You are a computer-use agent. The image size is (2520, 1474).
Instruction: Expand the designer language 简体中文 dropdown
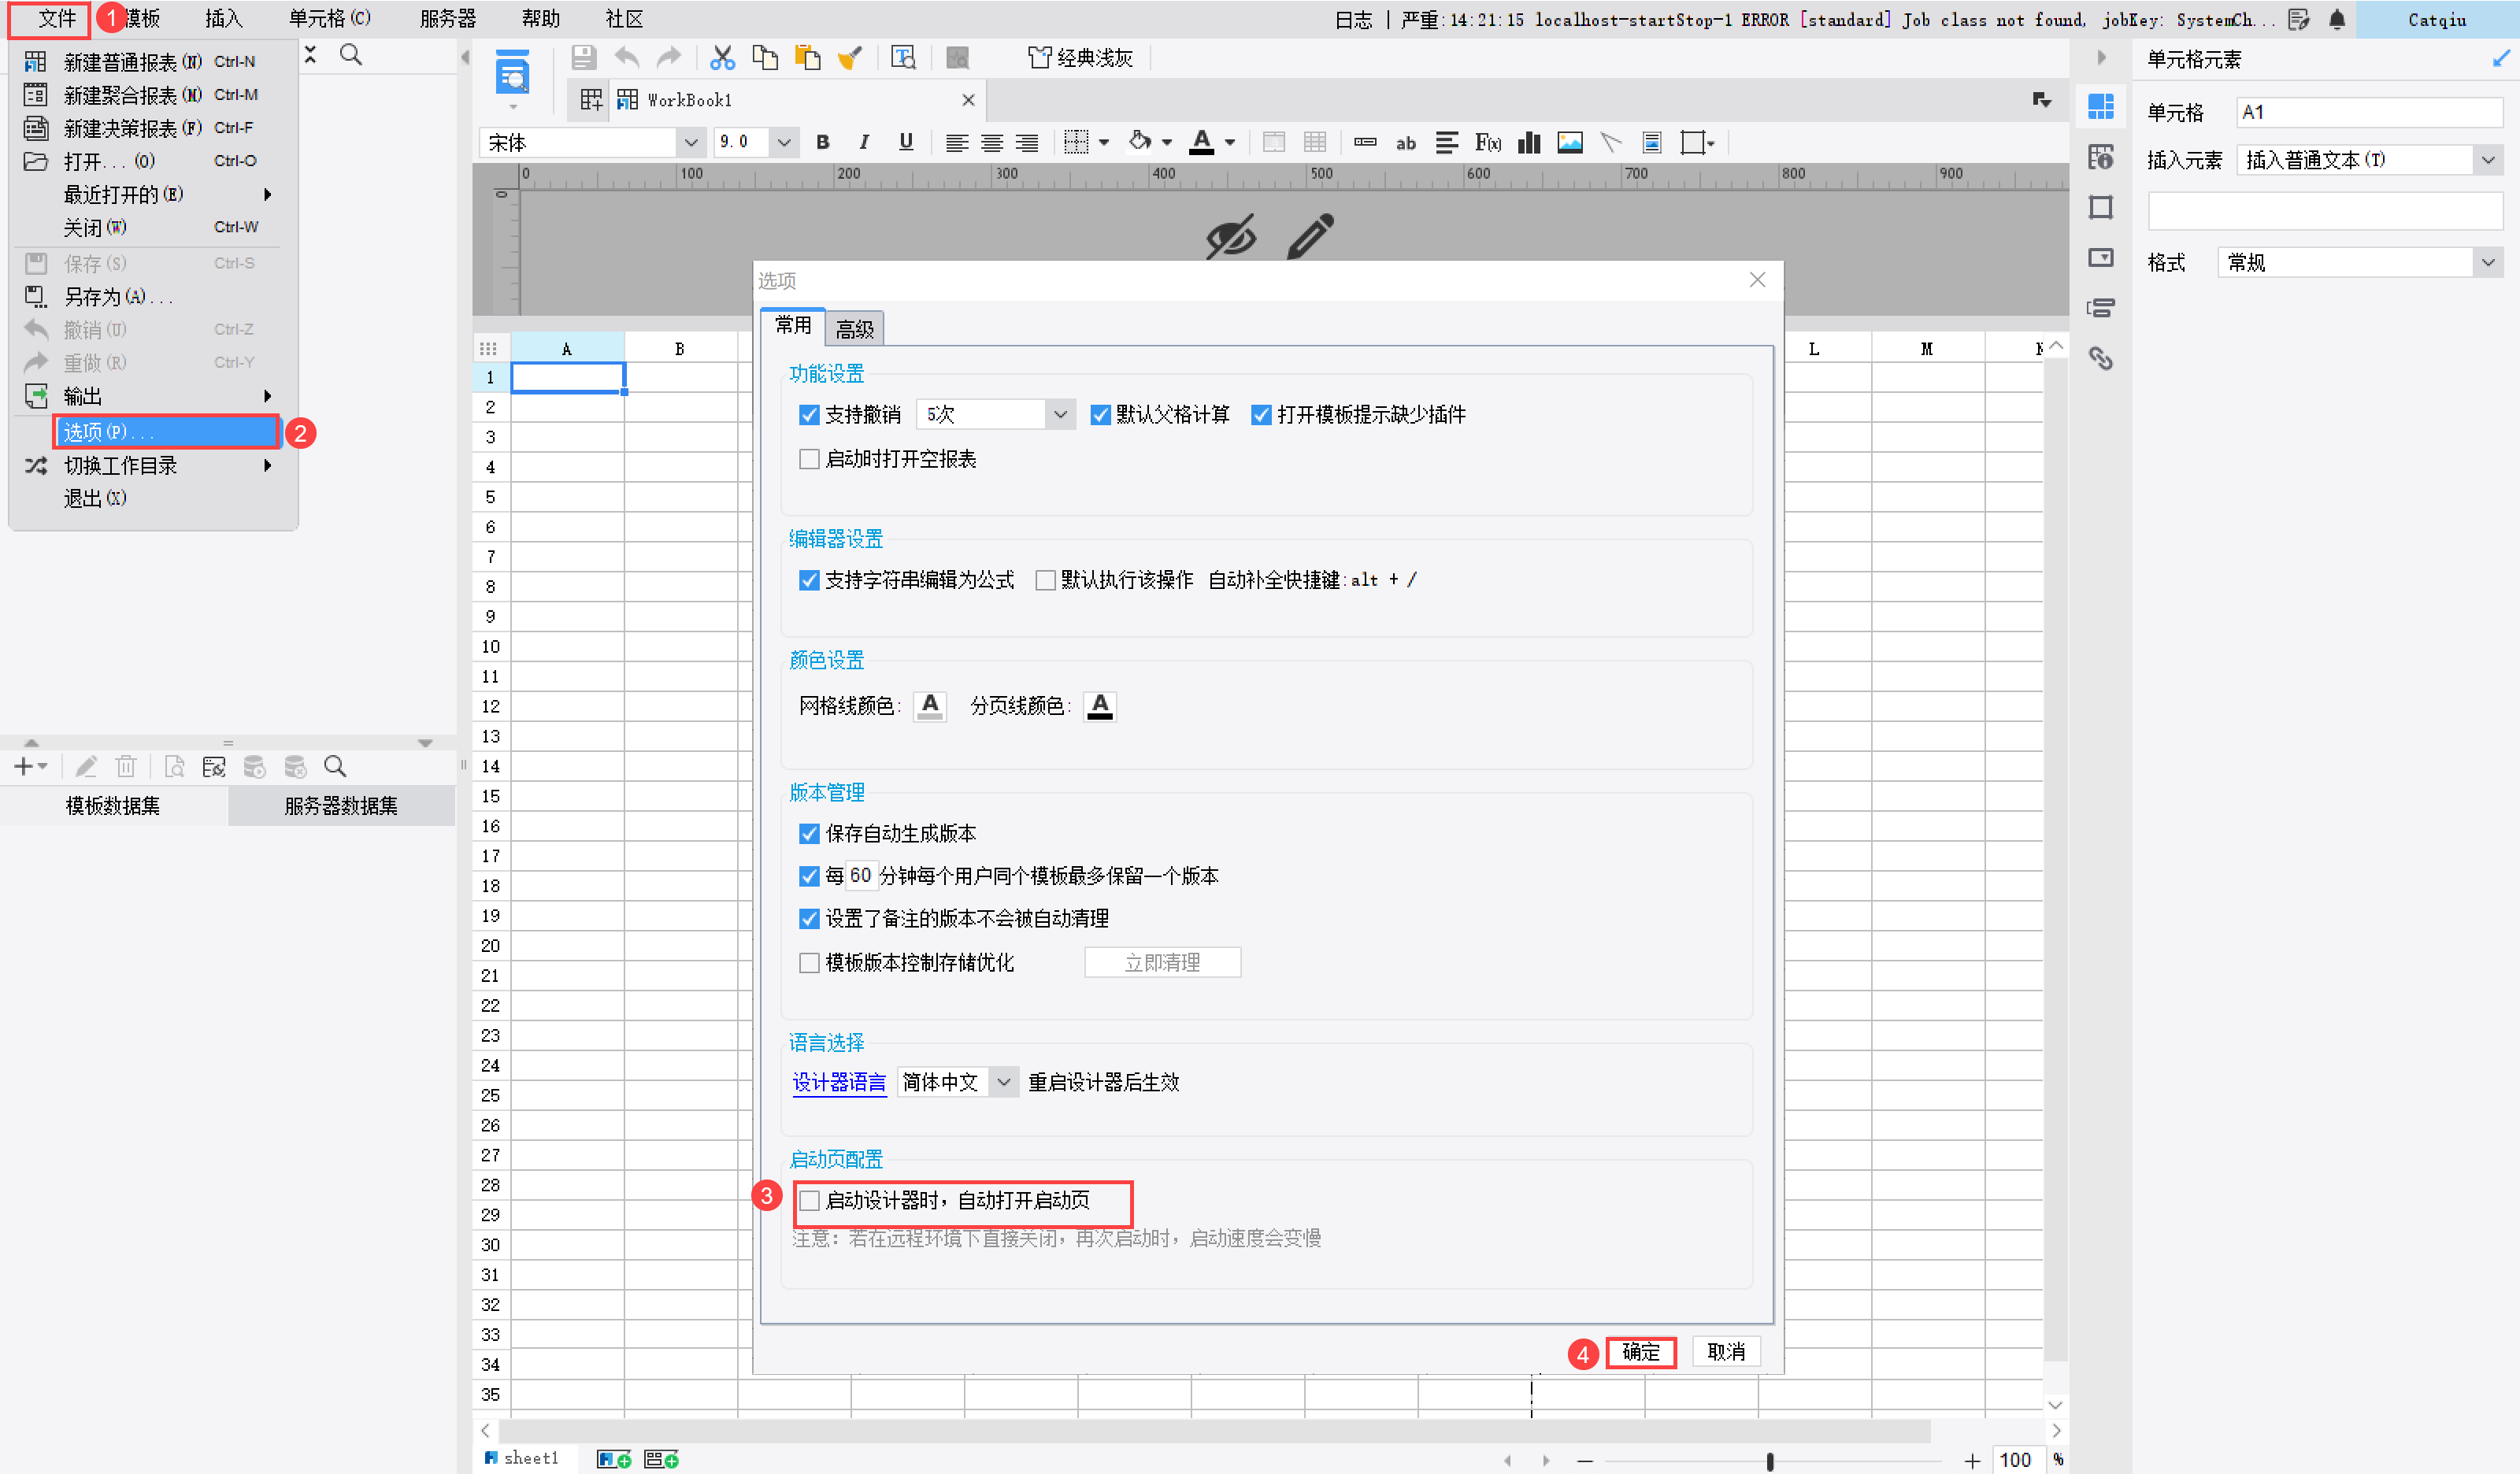(x=957, y=1082)
